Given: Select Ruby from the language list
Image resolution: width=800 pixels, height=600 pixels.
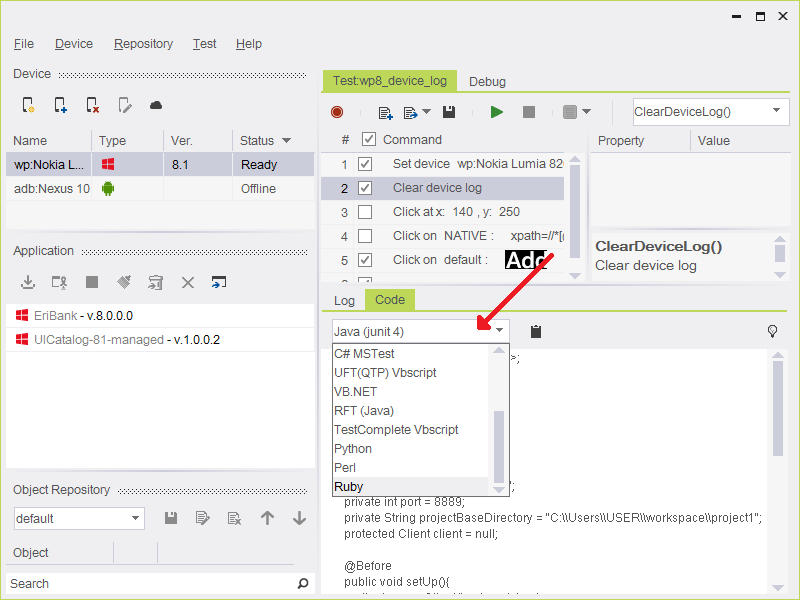Looking at the screenshot, I should [x=349, y=487].
